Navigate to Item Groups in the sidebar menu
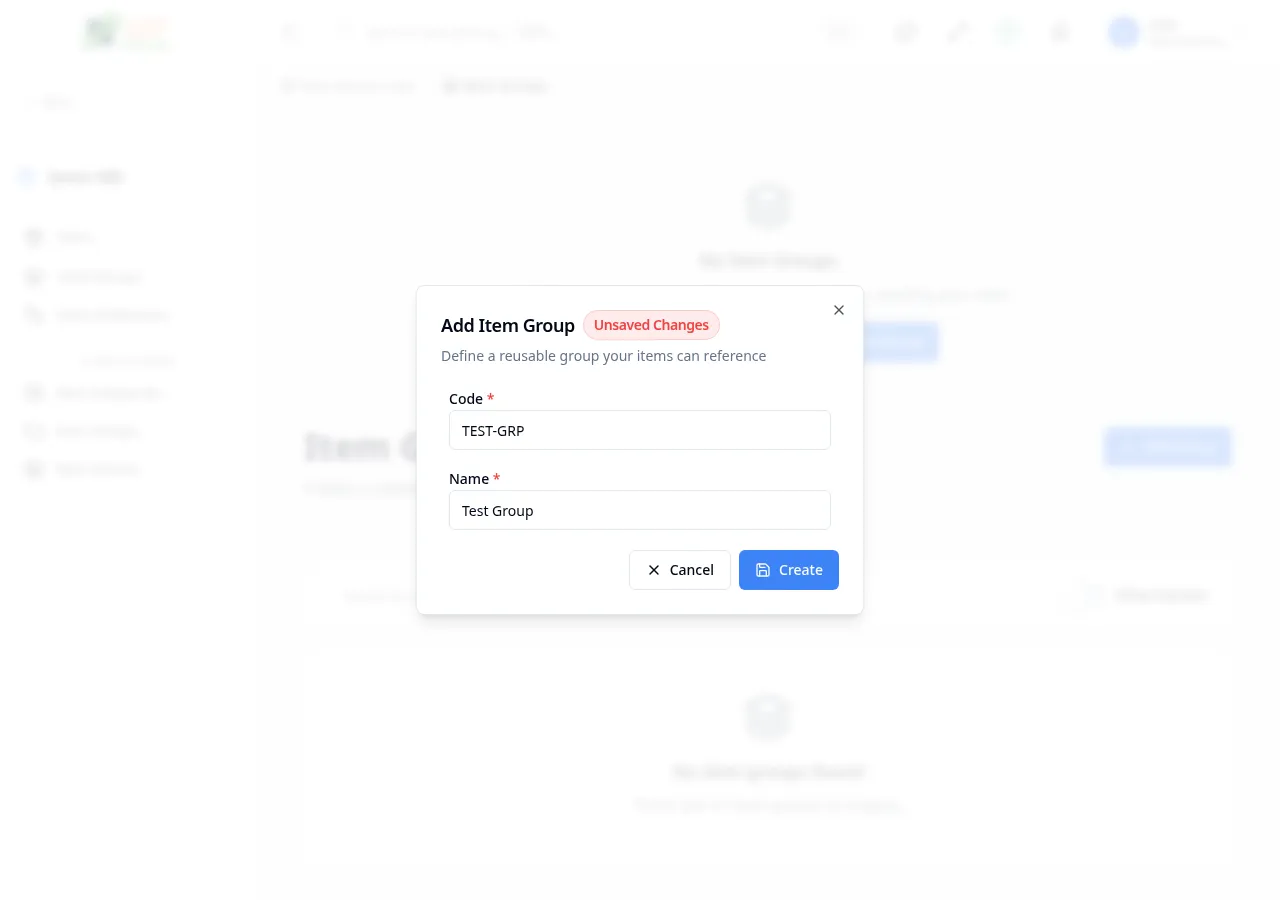The height and width of the screenshot is (900, 1280). pyautogui.click(x=98, y=277)
